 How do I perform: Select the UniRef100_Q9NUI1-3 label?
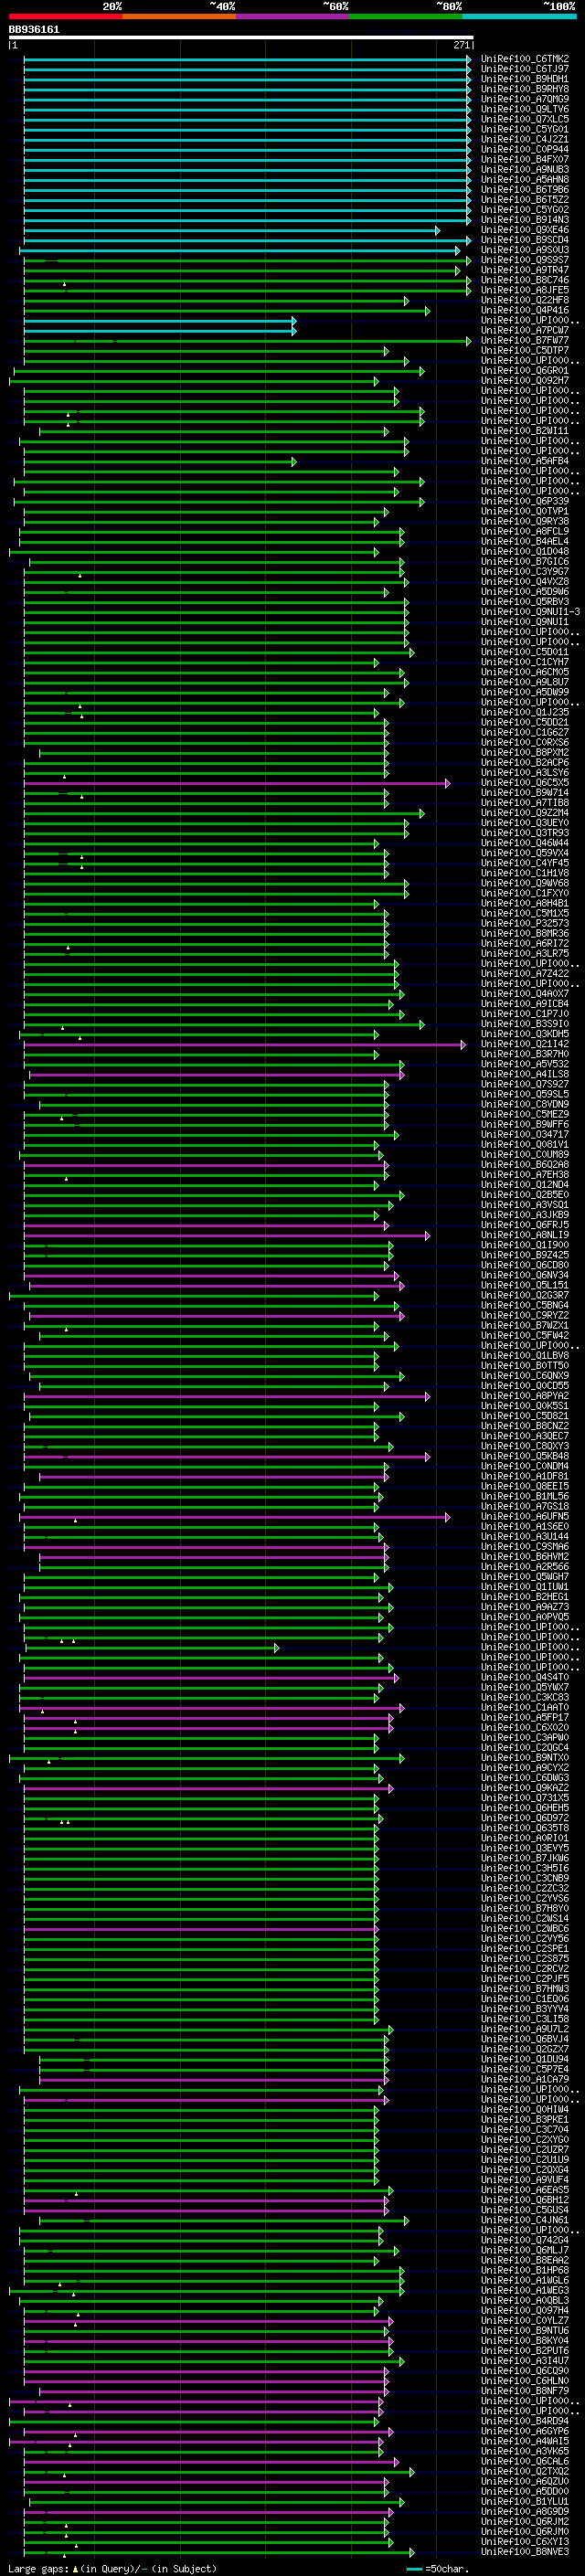click(x=530, y=612)
